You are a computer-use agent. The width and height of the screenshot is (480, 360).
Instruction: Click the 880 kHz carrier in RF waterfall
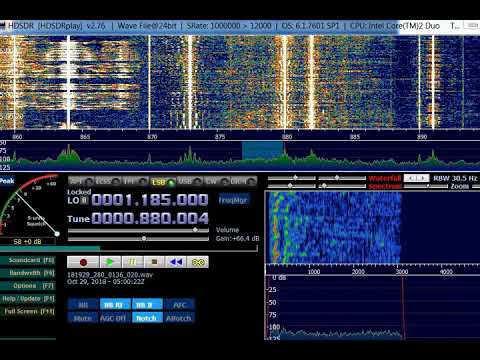(x=285, y=82)
